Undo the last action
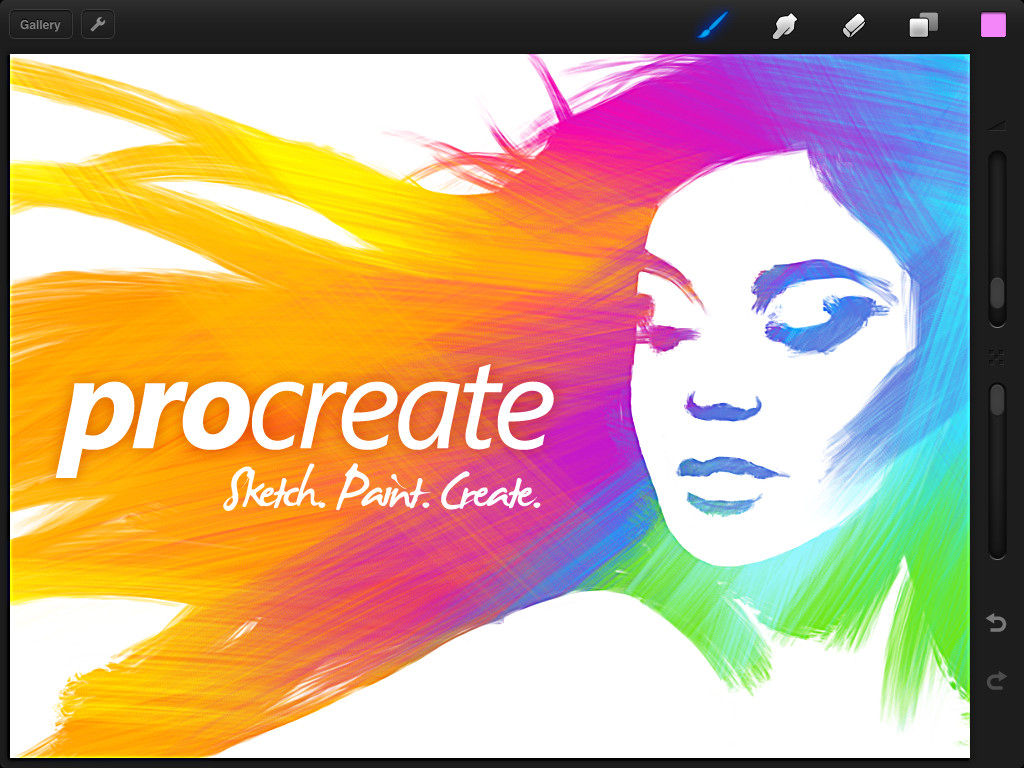This screenshot has height=768, width=1024. point(997,622)
